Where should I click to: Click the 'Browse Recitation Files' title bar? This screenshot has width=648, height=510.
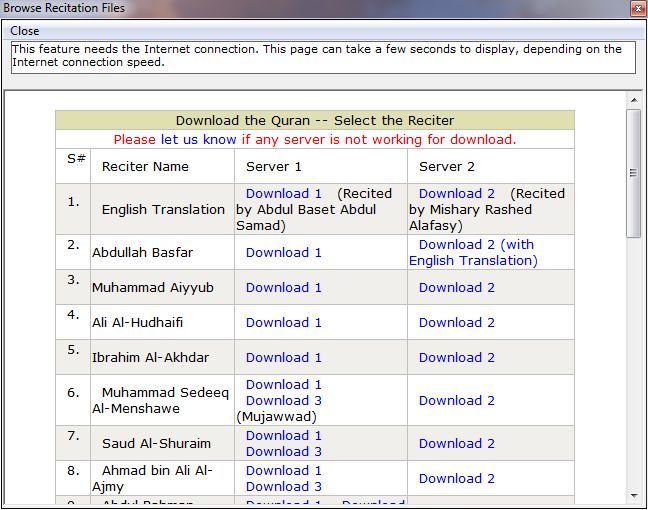click(315, 8)
